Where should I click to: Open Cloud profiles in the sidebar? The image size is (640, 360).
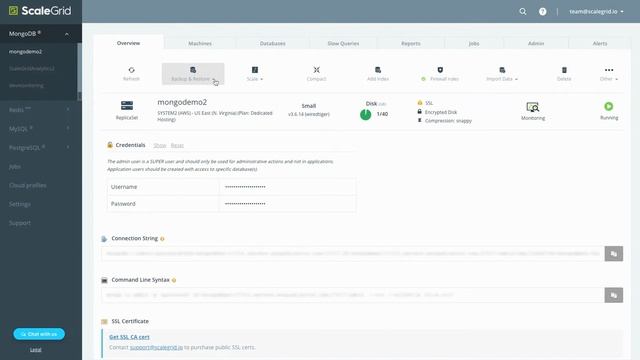click(x=27, y=185)
